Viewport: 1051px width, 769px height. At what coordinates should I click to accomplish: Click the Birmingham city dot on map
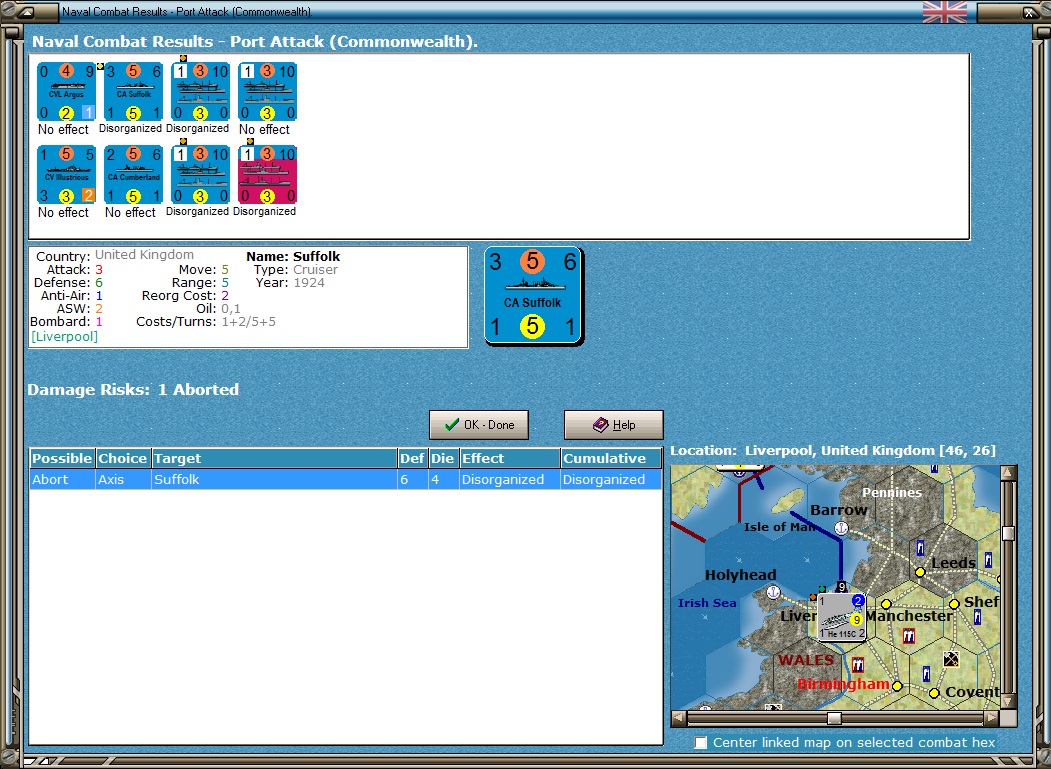tap(898, 686)
